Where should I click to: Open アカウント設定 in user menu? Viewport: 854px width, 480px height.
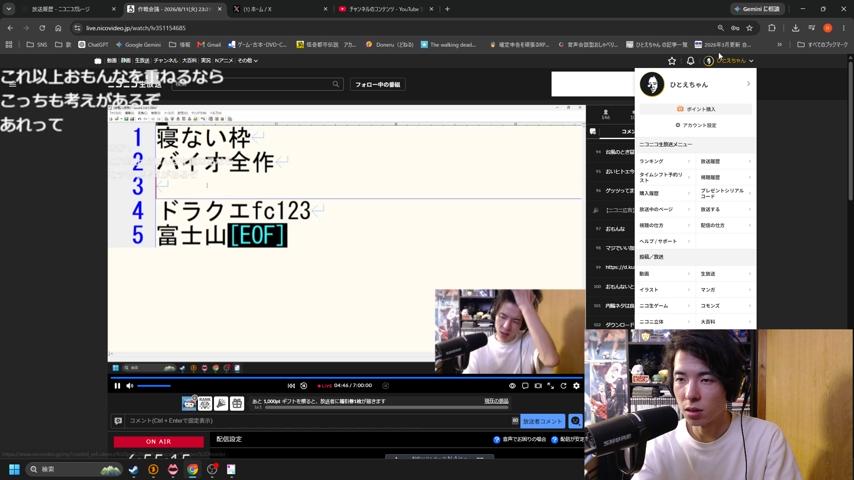[x=696, y=125]
